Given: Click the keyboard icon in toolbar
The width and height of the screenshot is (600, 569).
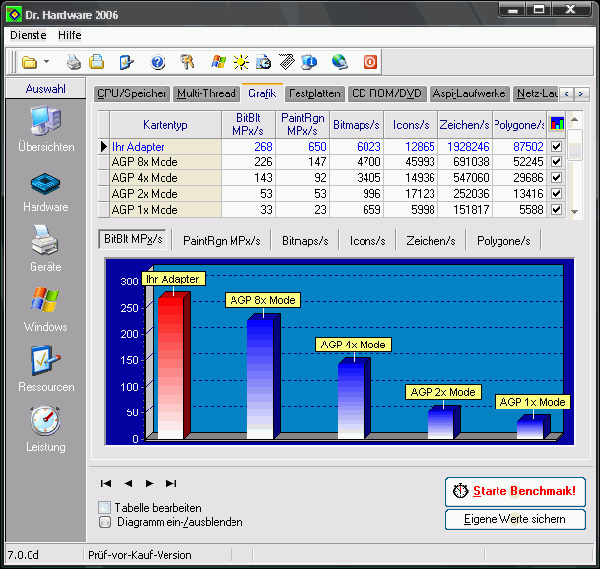Looking at the screenshot, I should click(x=287, y=62).
